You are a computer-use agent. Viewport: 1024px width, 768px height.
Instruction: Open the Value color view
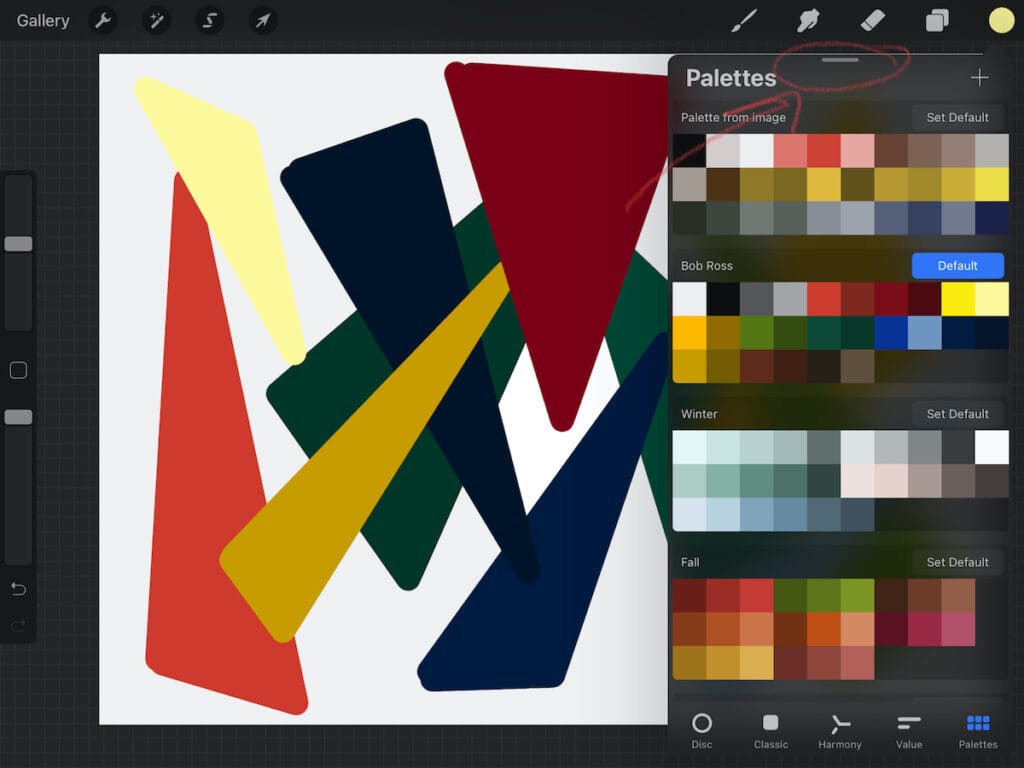click(908, 730)
